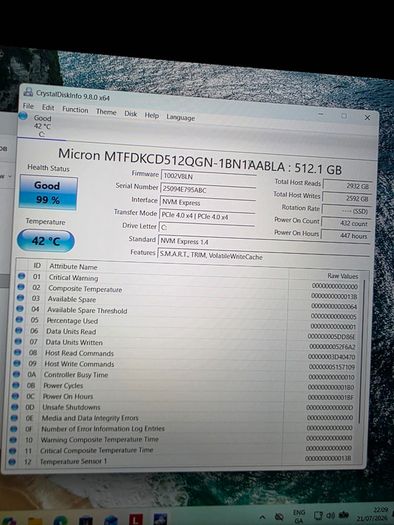Click the Unsafe Shutdowns status dot
The width and height of the screenshot is (394, 525).
click(15, 407)
